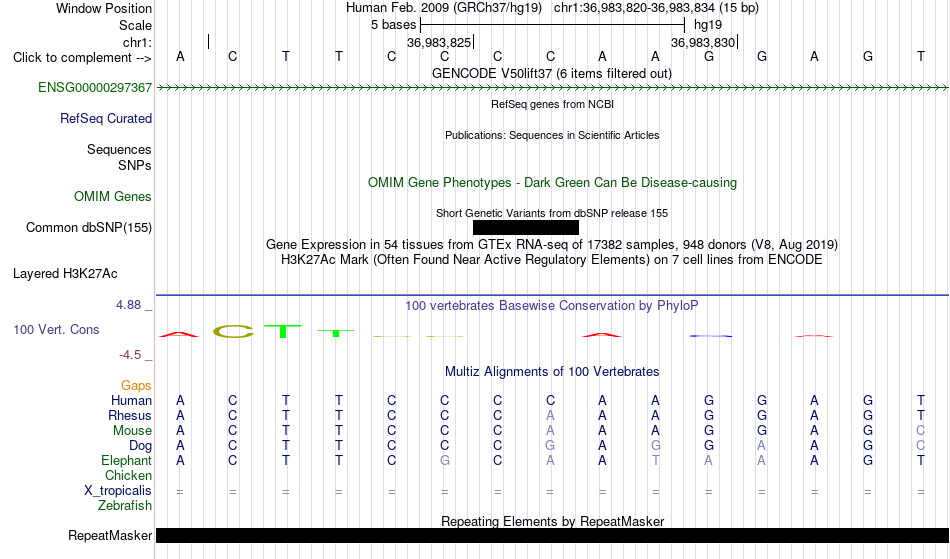950x559 pixels.
Task: Click the SNPs track label
Action: point(135,165)
